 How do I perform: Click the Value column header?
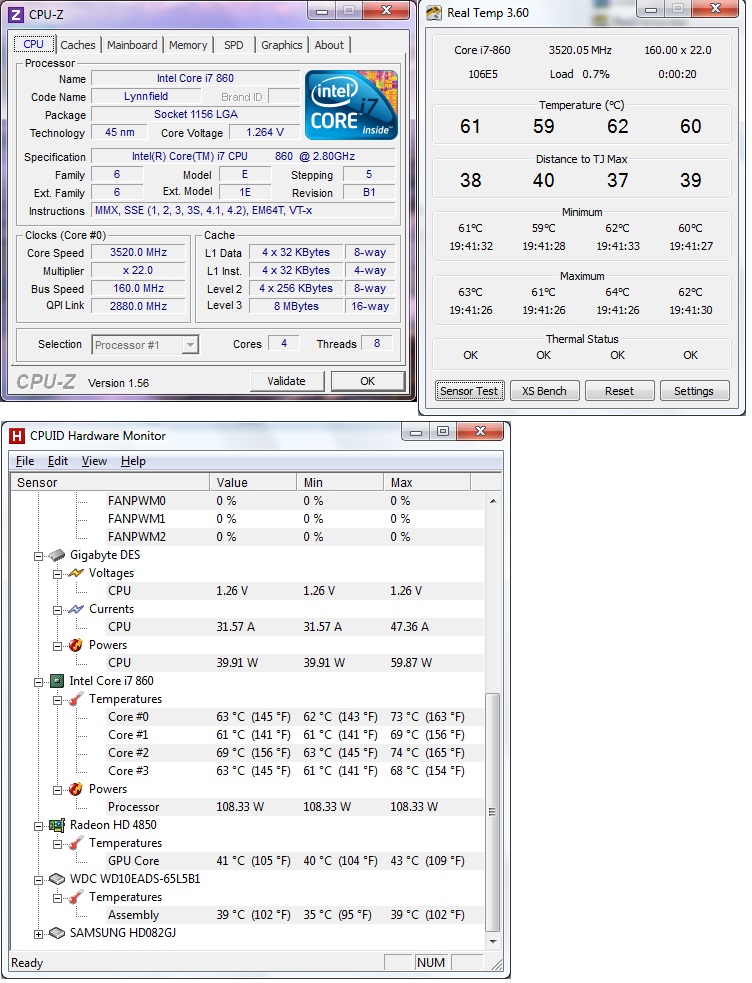coord(253,482)
